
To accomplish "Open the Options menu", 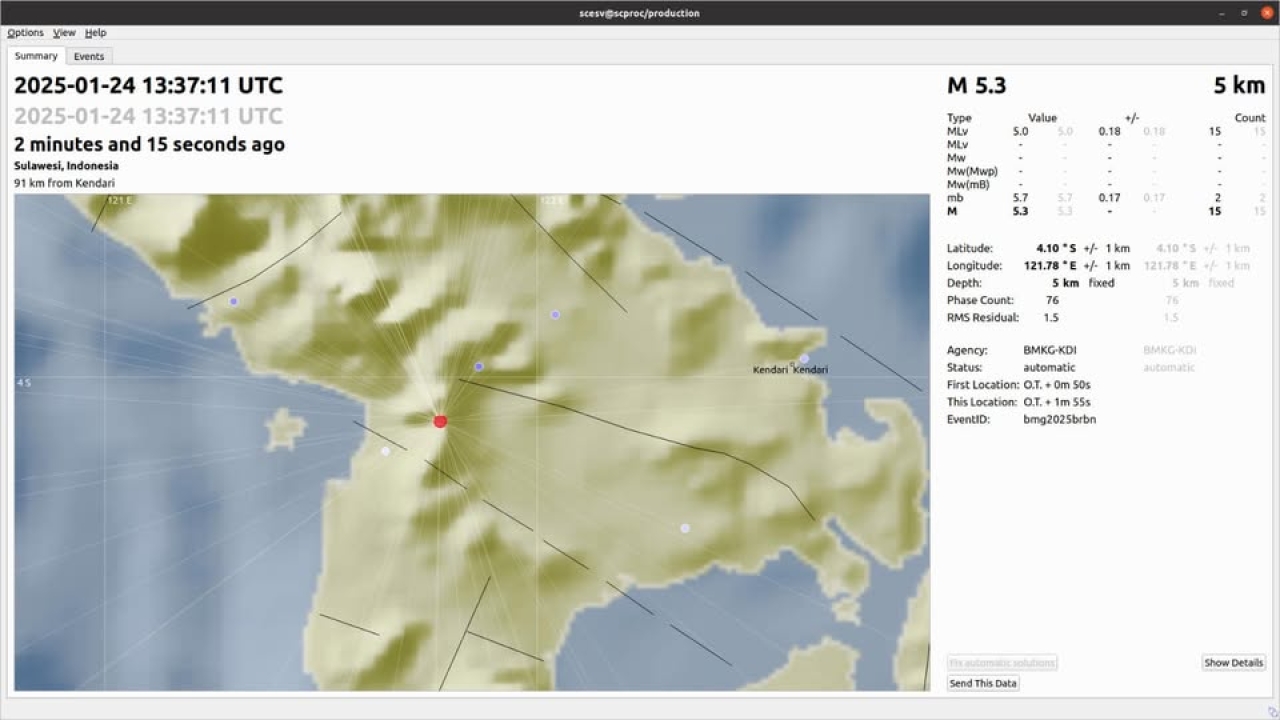I will click(25, 33).
